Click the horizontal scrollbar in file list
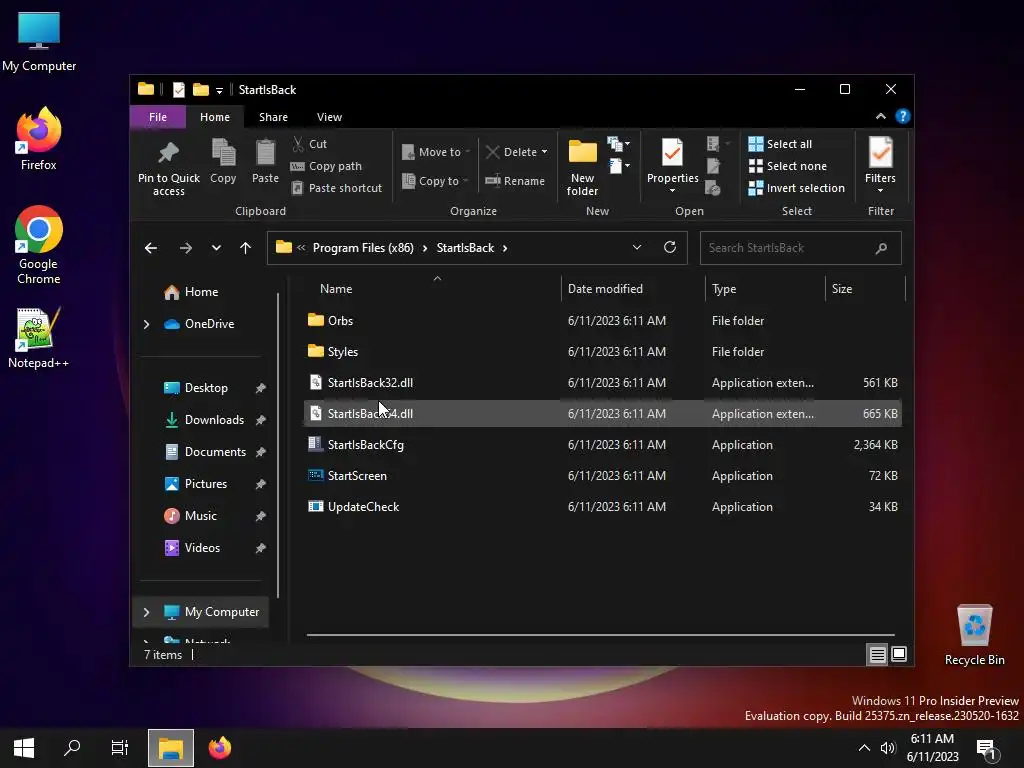 (x=600, y=635)
